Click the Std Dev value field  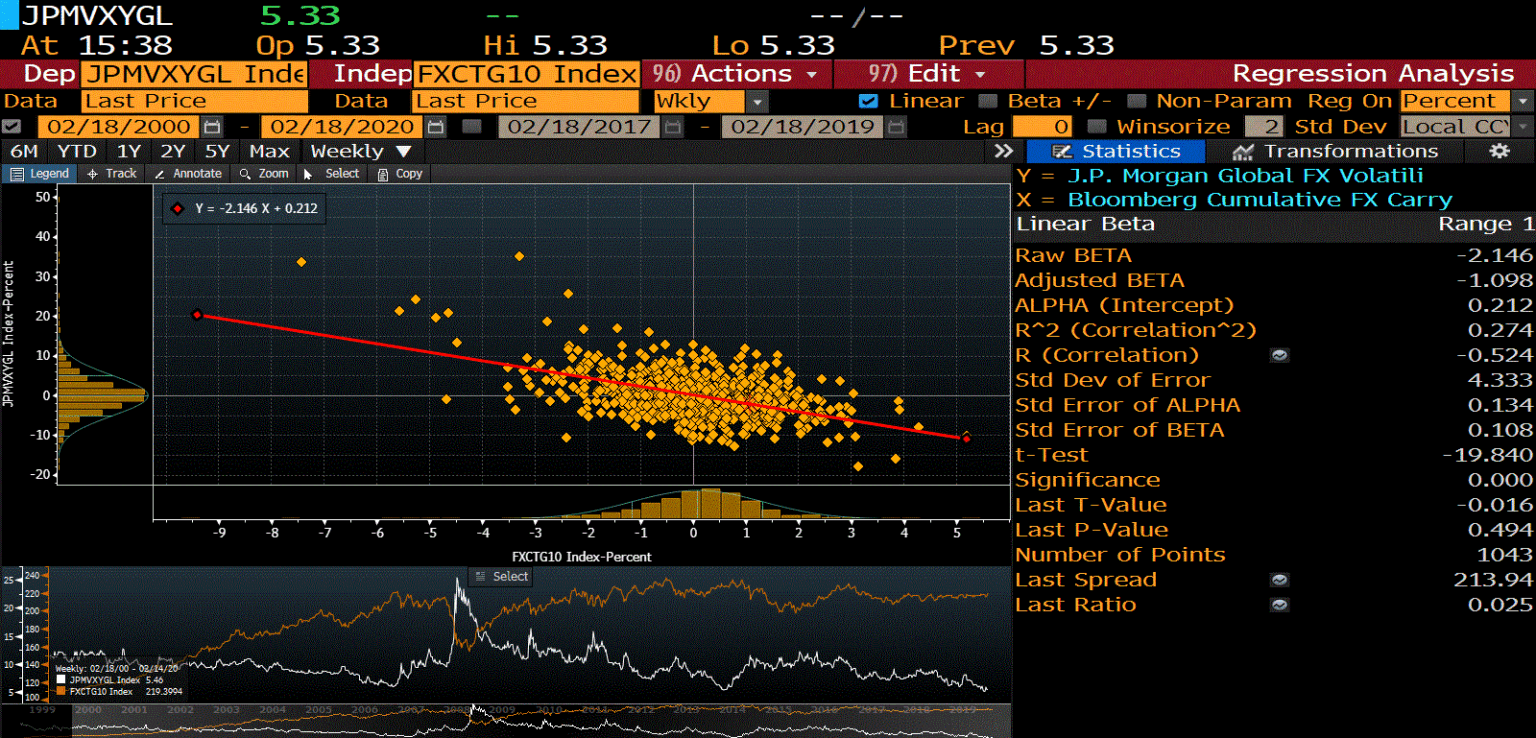click(x=1264, y=127)
